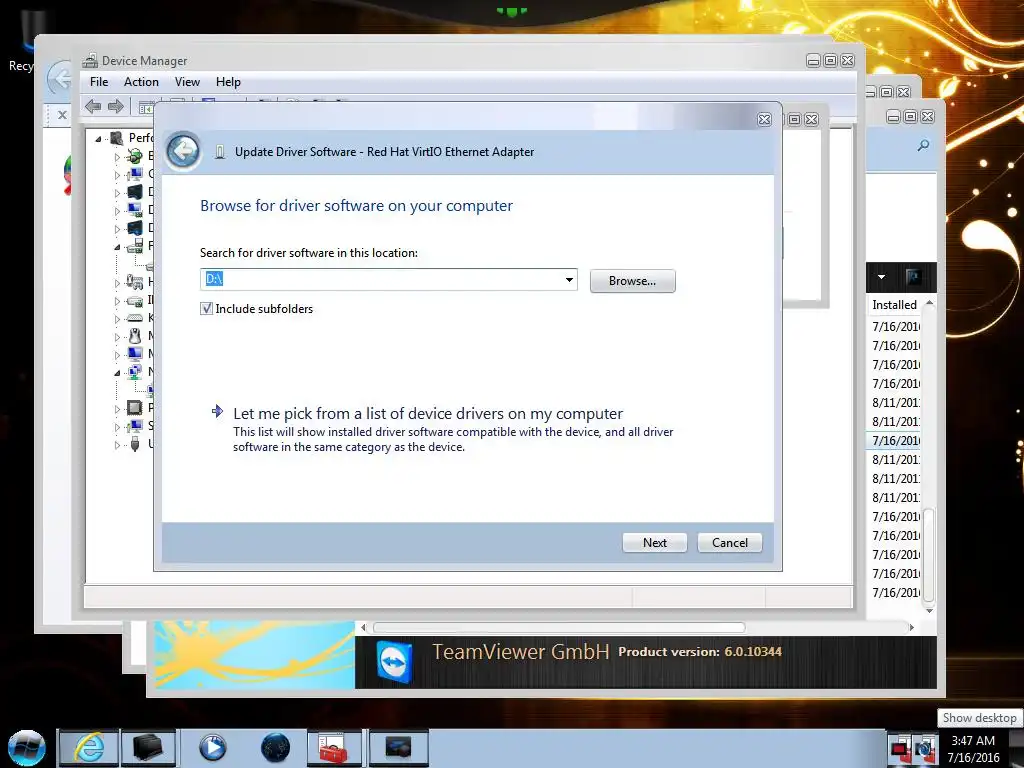
Task: Click the adapter device icon beside the dialog title
Action: [220, 152]
